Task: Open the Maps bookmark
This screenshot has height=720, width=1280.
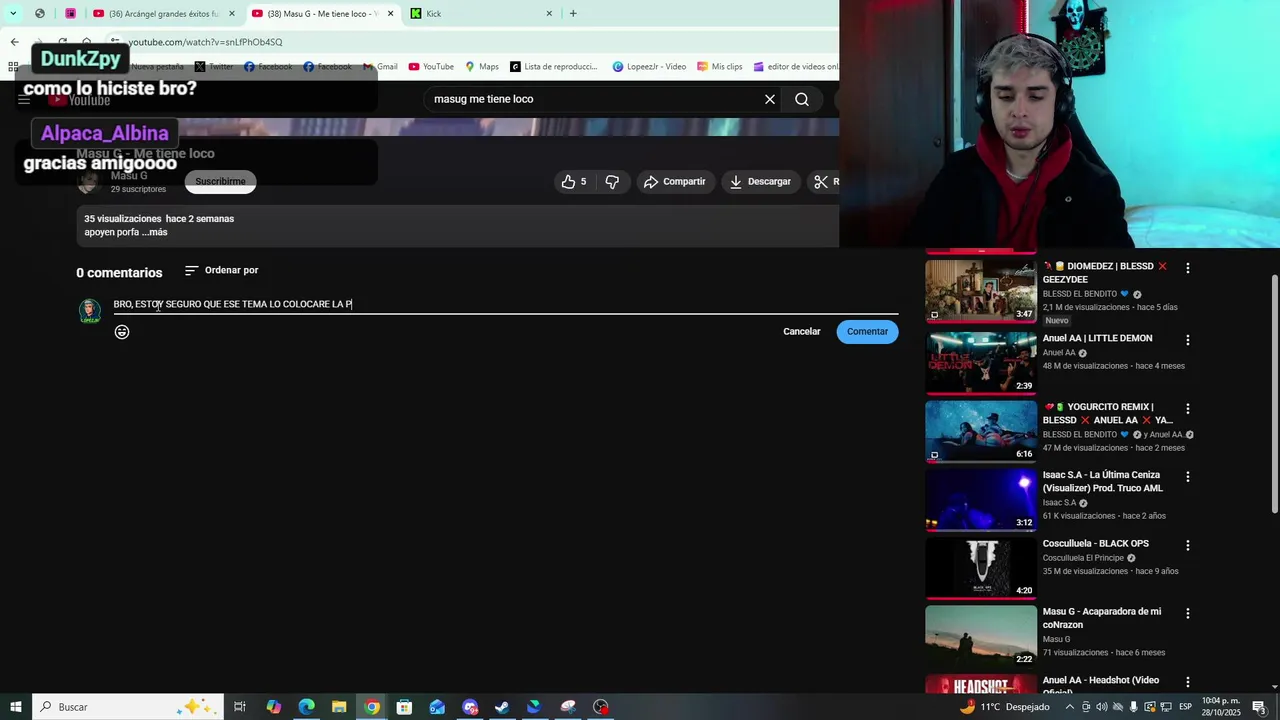Action: (x=482, y=67)
